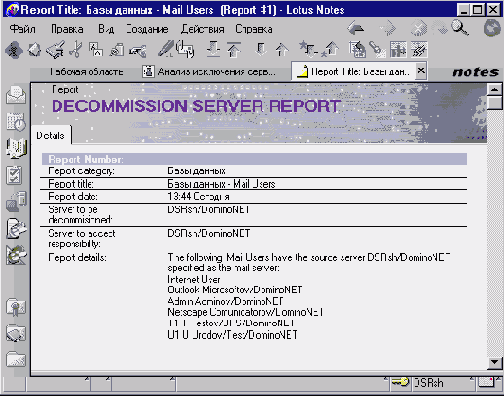
Task: Click the Print toolbar icon
Action: pos(55,50)
